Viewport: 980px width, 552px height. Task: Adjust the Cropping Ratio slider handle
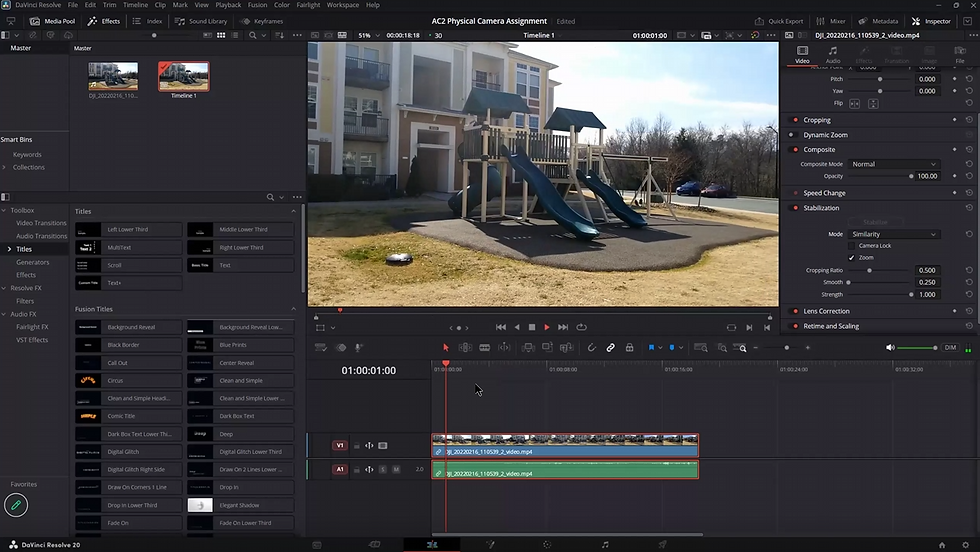coord(869,271)
